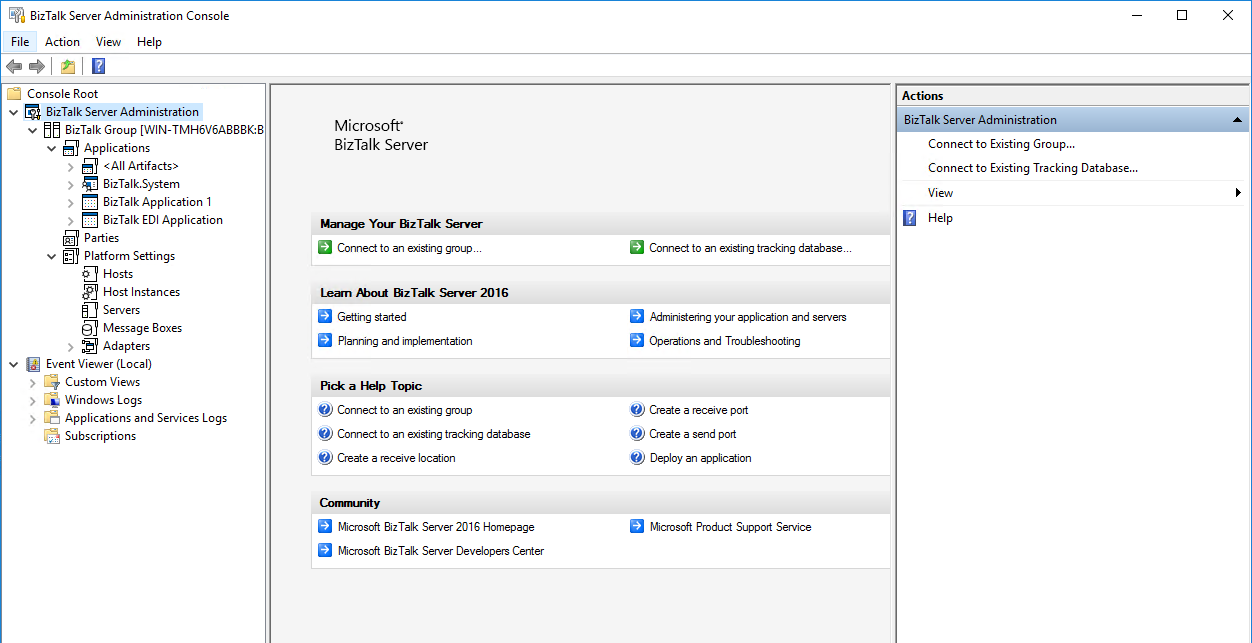Viewport: 1252px width, 643px height.
Task: Expand the BizTalk EDI Application node
Action: [71, 220]
